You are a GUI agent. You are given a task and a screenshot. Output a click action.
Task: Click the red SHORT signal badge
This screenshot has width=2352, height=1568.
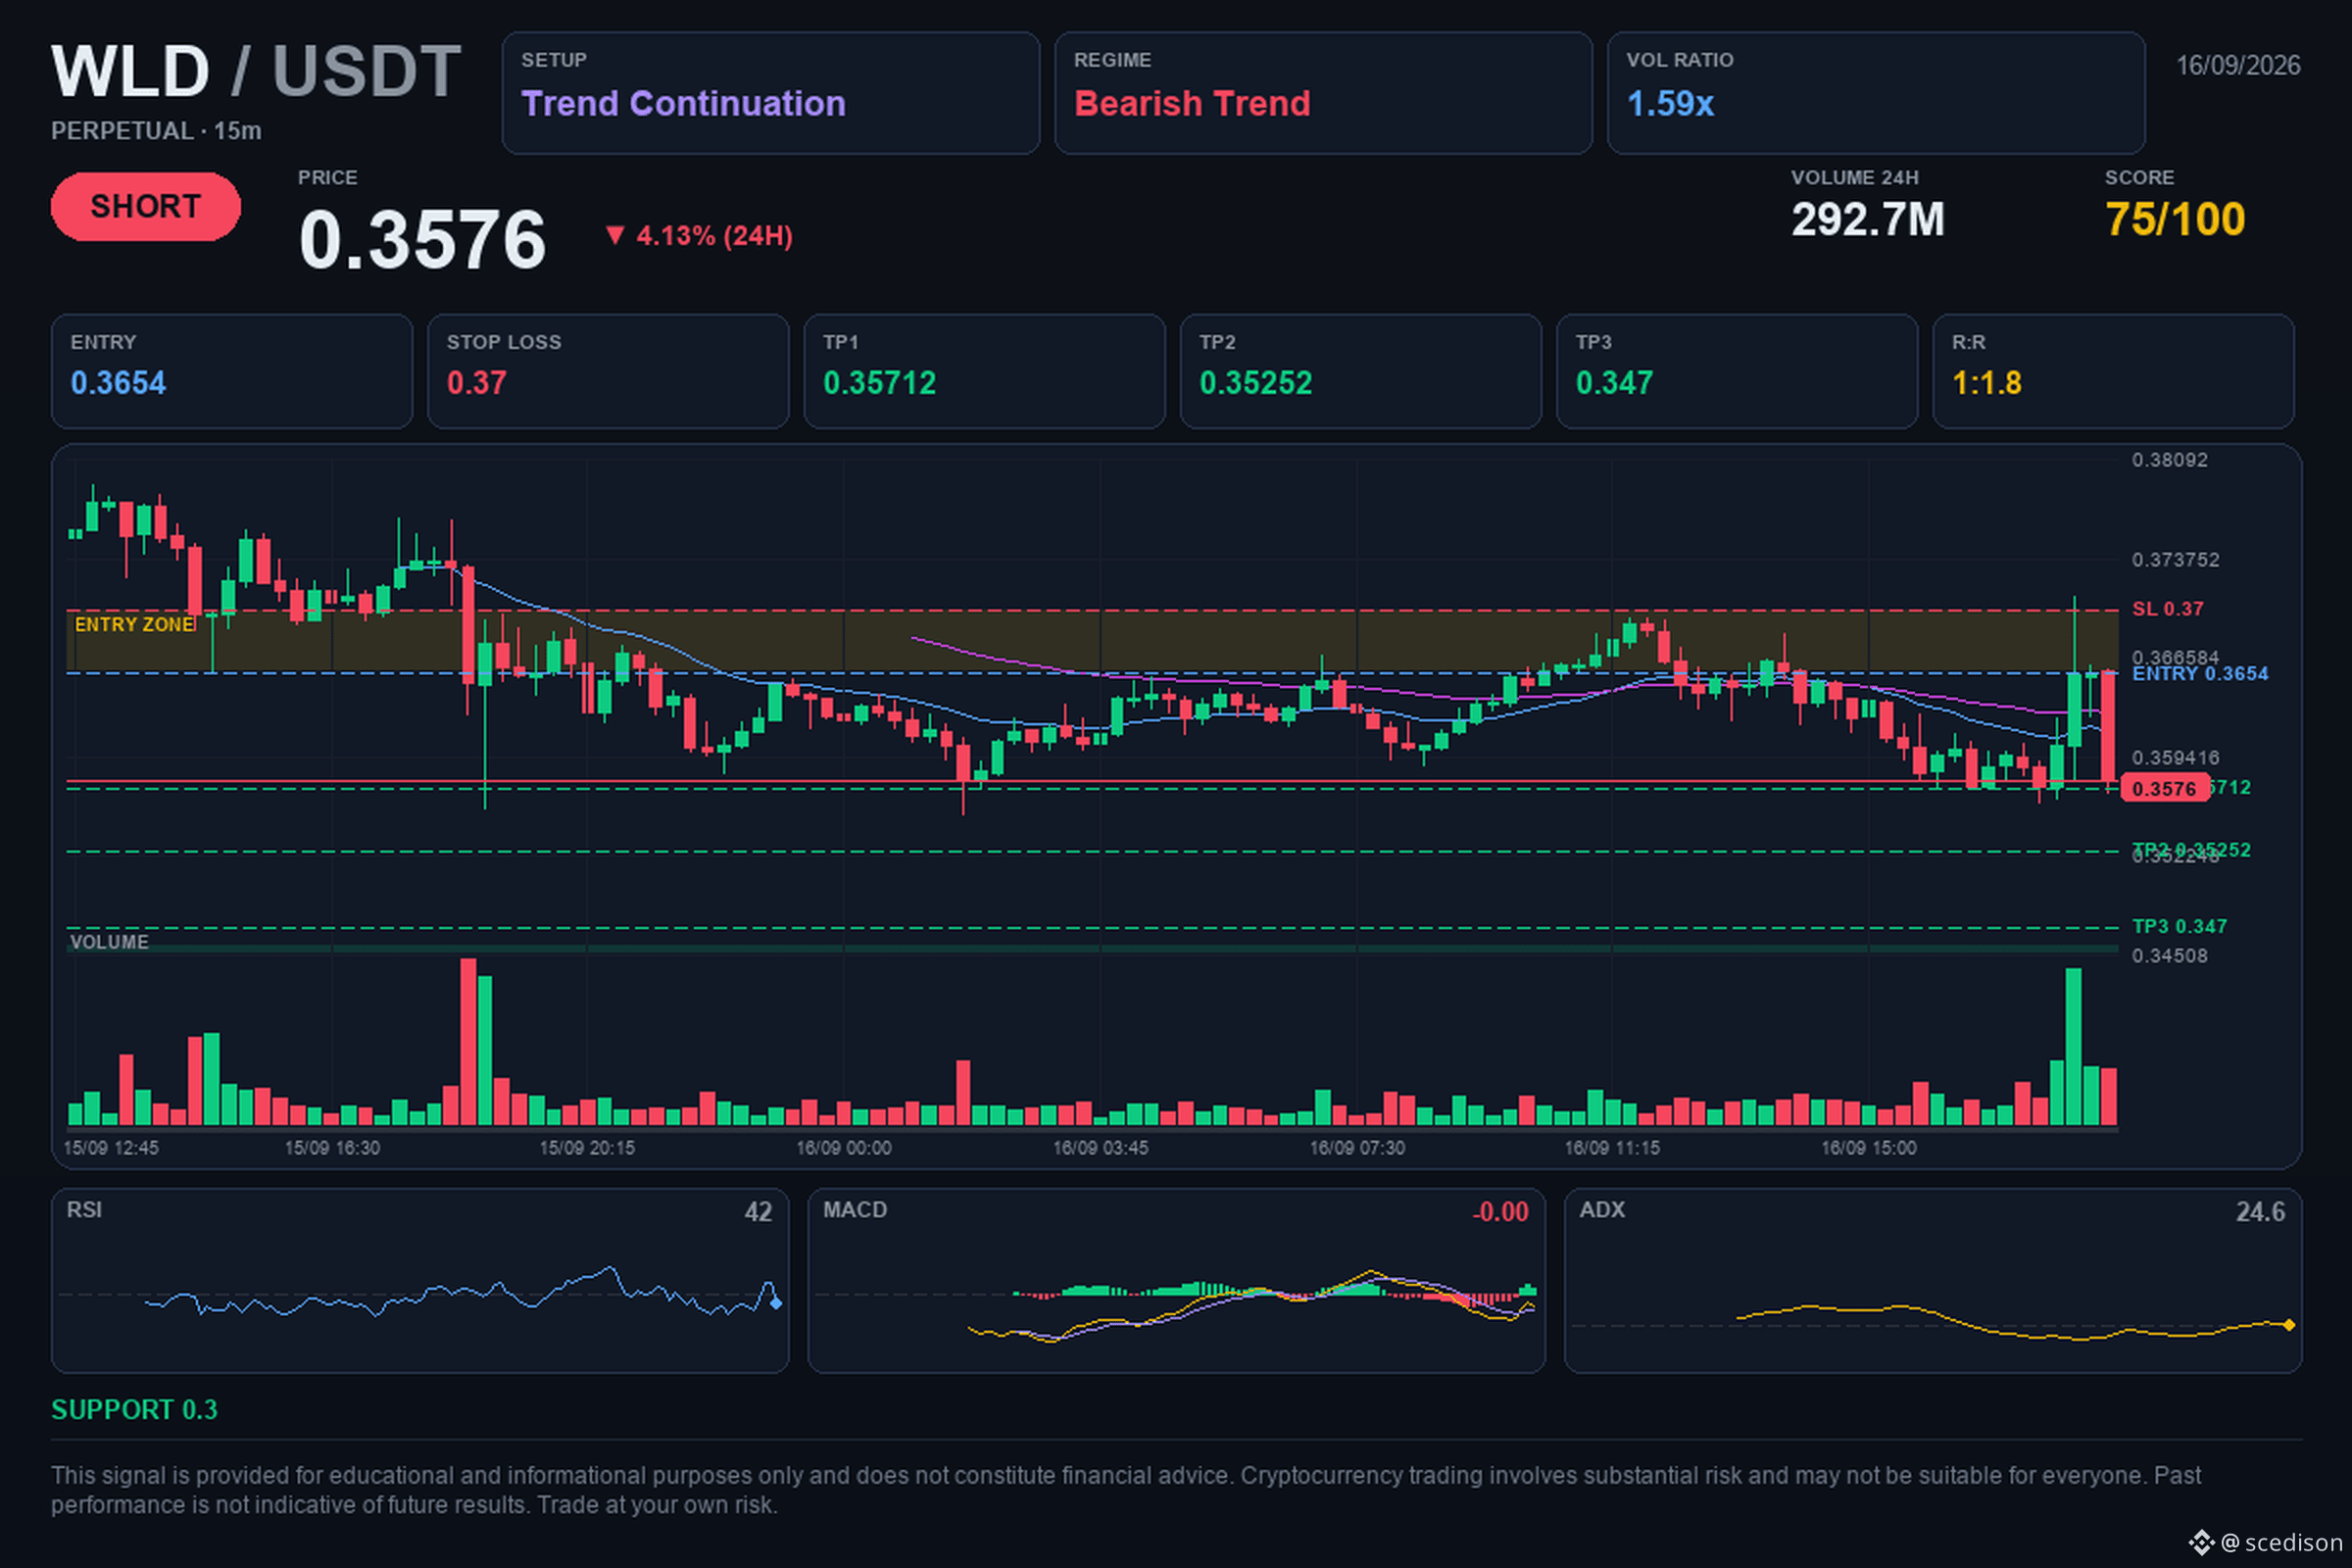[x=145, y=206]
